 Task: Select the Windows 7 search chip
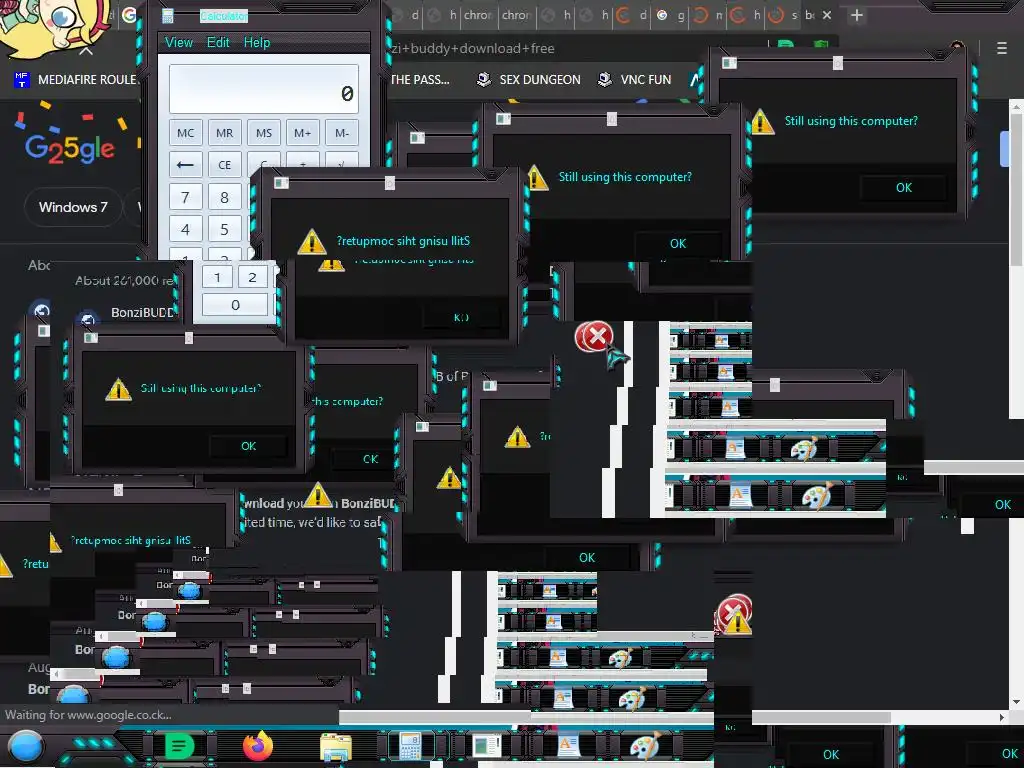click(73, 207)
